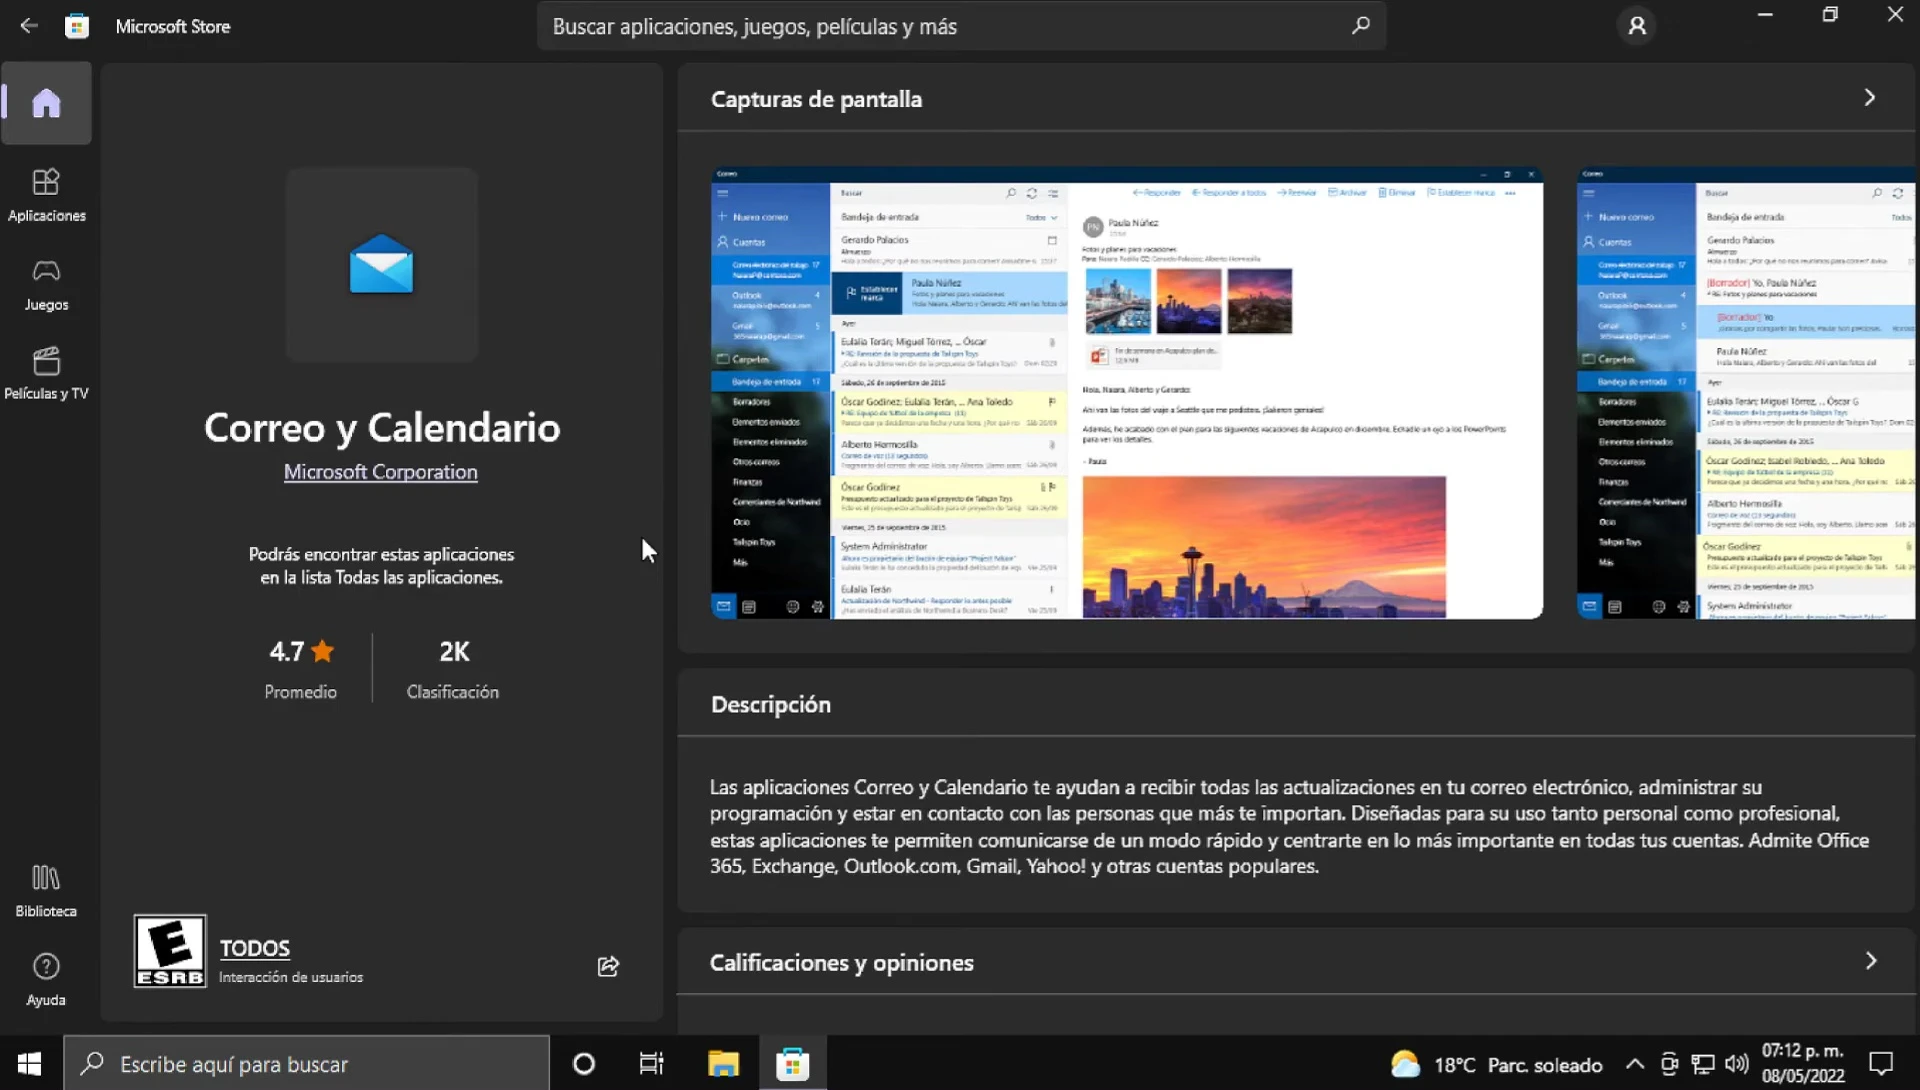Open Ayuda help in sidebar
Image resolution: width=1920 pixels, height=1090 pixels.
pos(46,980)
